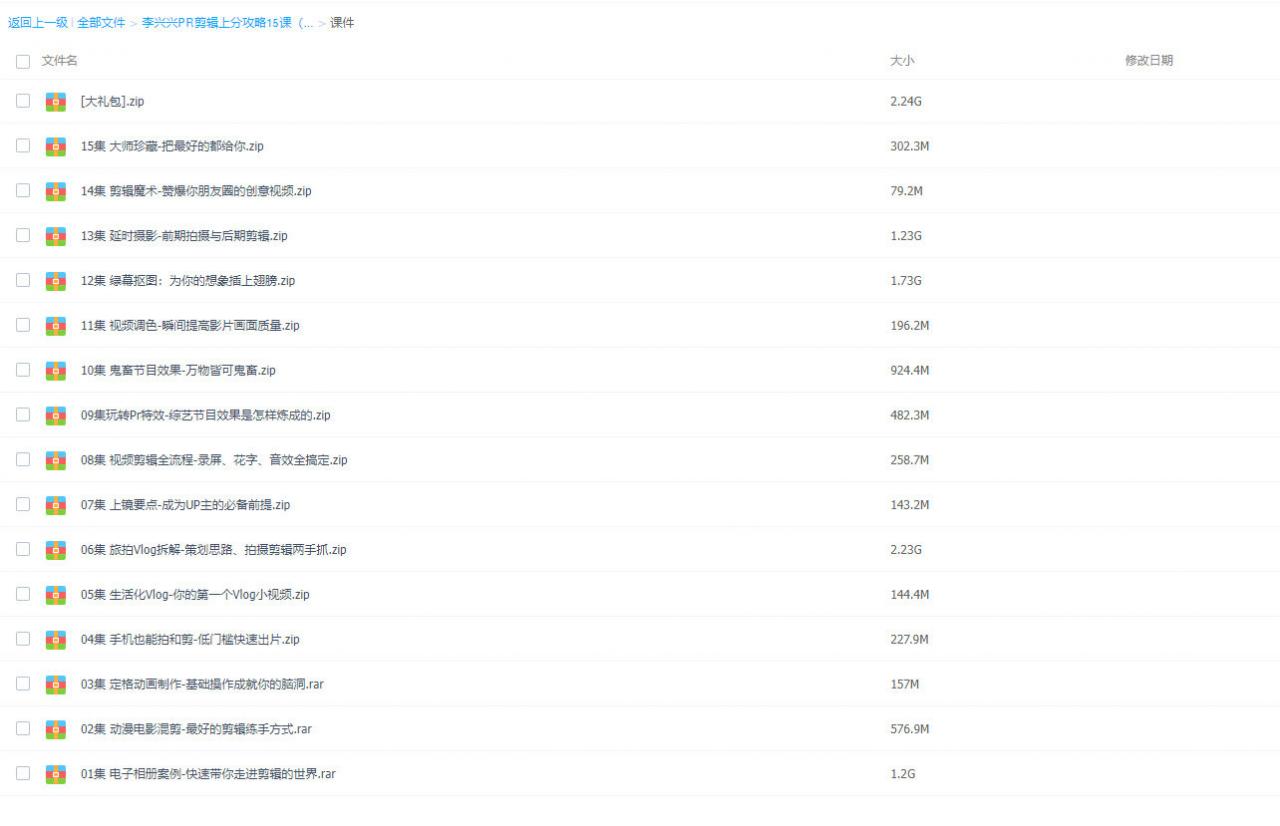Open 09集玩转Pr特效-综艺节目效果是怎样炼成的.zip
Viewport: 1280px width, 826px height.
205,415
